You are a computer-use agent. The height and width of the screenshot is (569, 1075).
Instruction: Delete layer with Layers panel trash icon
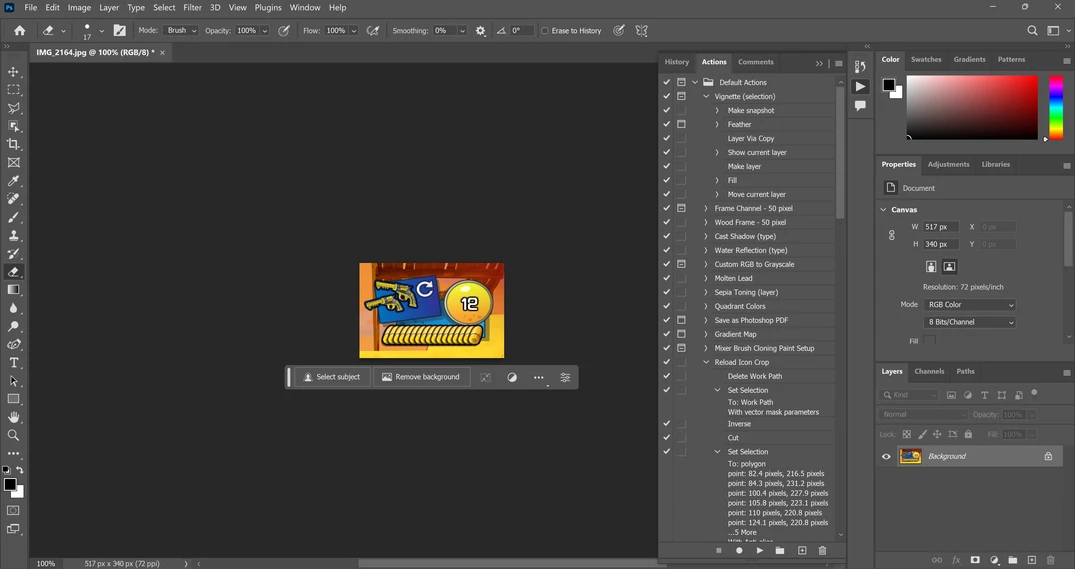[1050, 560]
